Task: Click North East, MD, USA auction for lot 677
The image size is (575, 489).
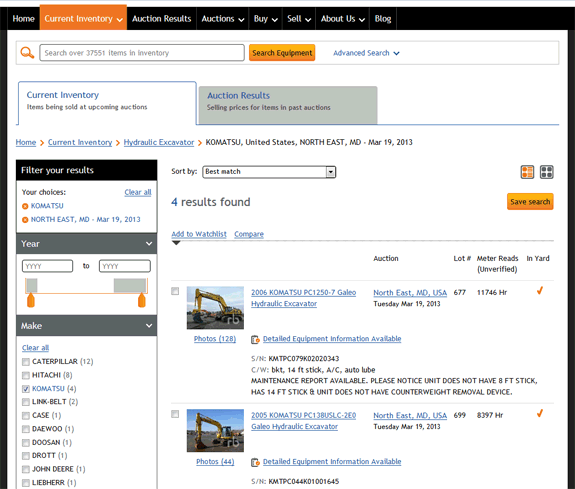Action: 410,293
